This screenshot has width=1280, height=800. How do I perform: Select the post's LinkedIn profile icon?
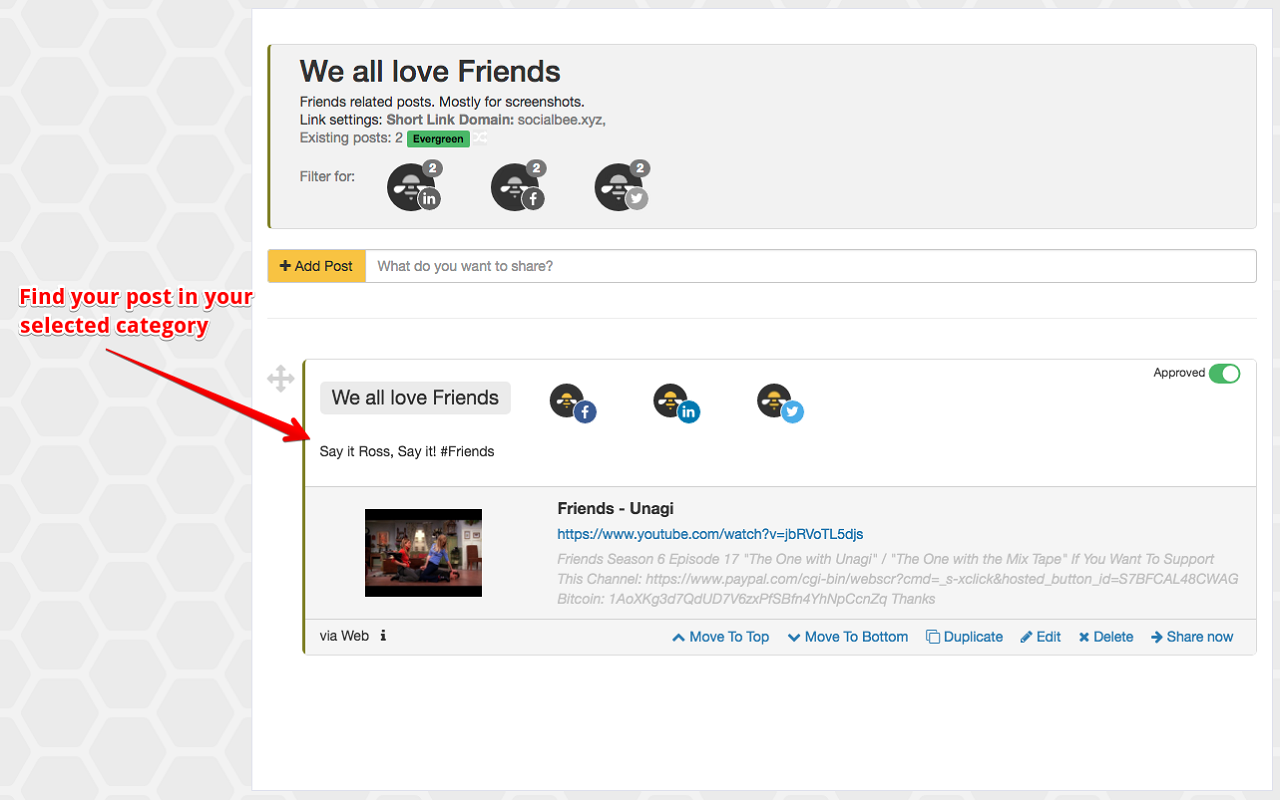pos(676,402)
